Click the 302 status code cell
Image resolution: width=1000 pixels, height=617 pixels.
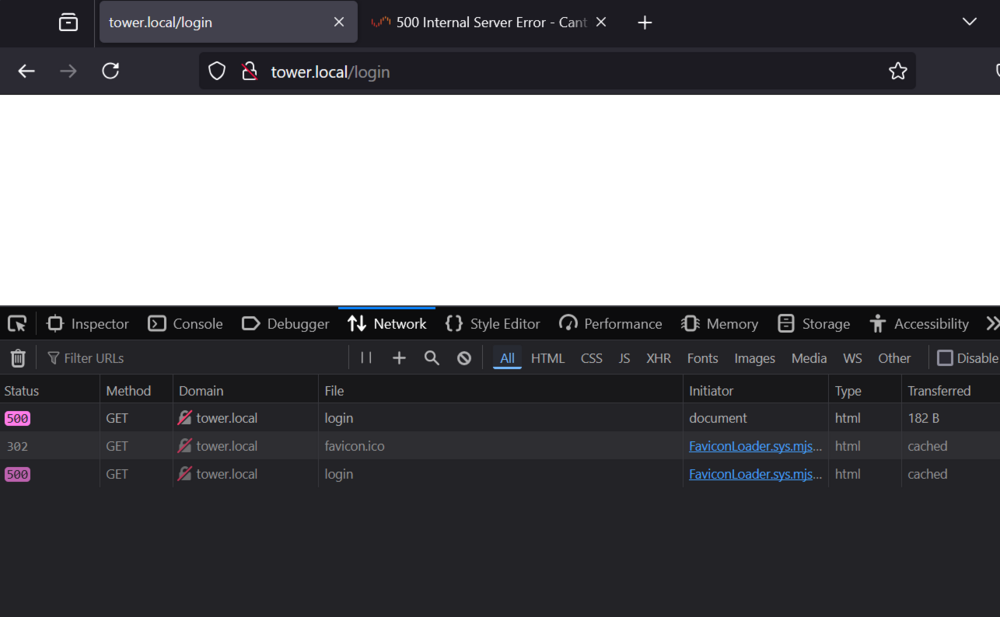(x=17, y=446)
